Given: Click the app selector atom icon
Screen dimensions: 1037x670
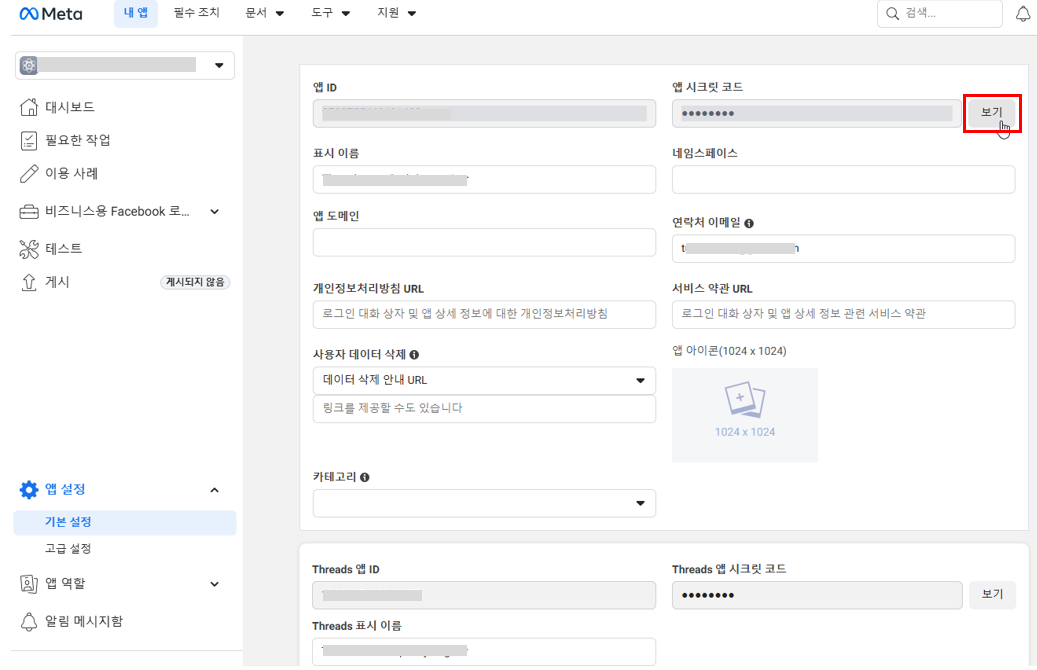Looking at the screenshot, I should coord(28,65).
